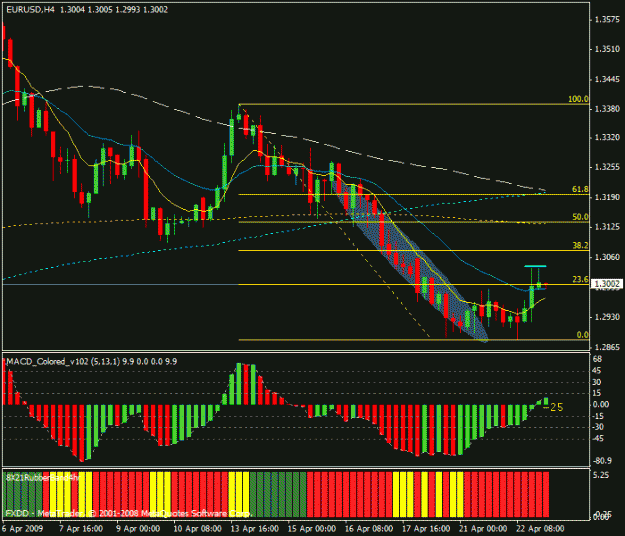Screen dimensions: 625x536
Task: Click the 8K21RubberBand4hr indicator label
Action: click(x=43, y=477)
